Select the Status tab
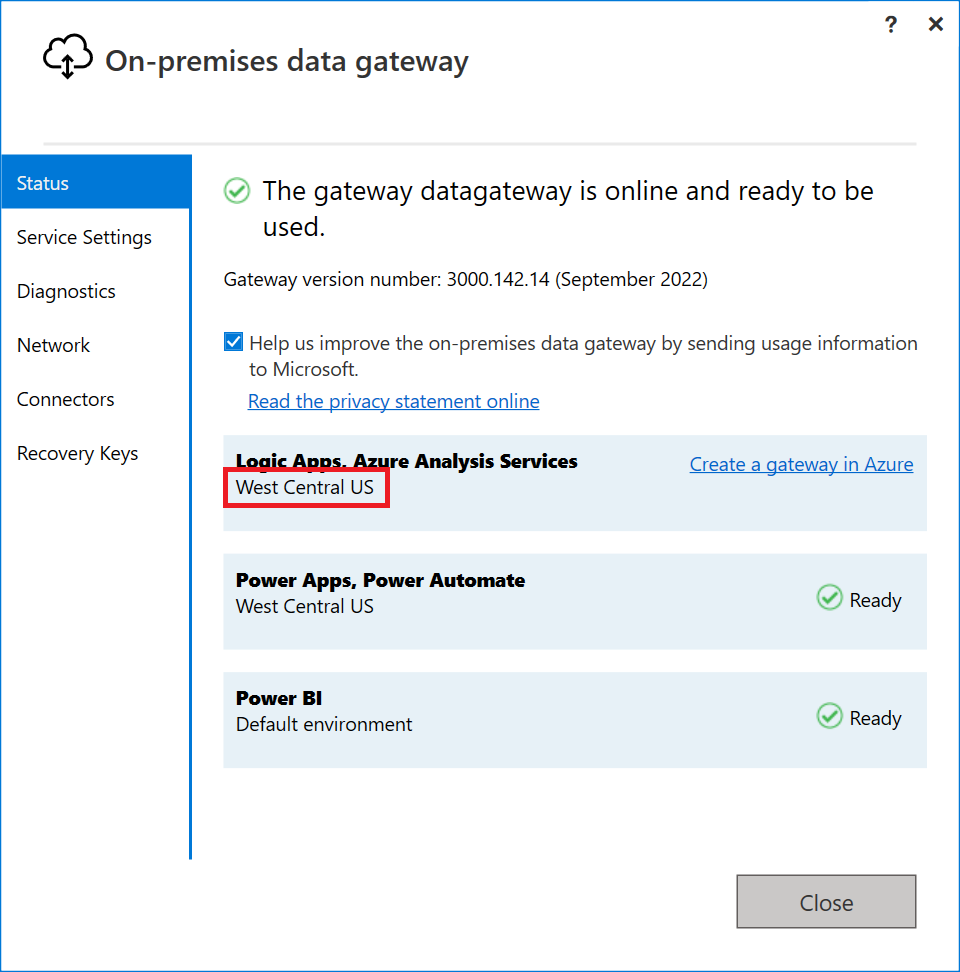The height and width of the screenshot is (972, 960). (x=42, y=183)
